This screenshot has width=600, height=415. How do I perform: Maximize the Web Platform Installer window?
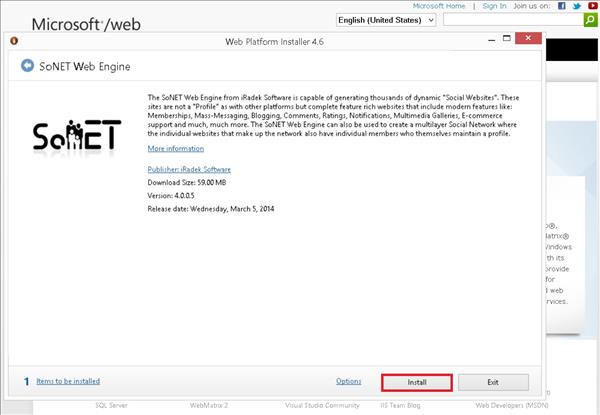(x=507, y=38)
